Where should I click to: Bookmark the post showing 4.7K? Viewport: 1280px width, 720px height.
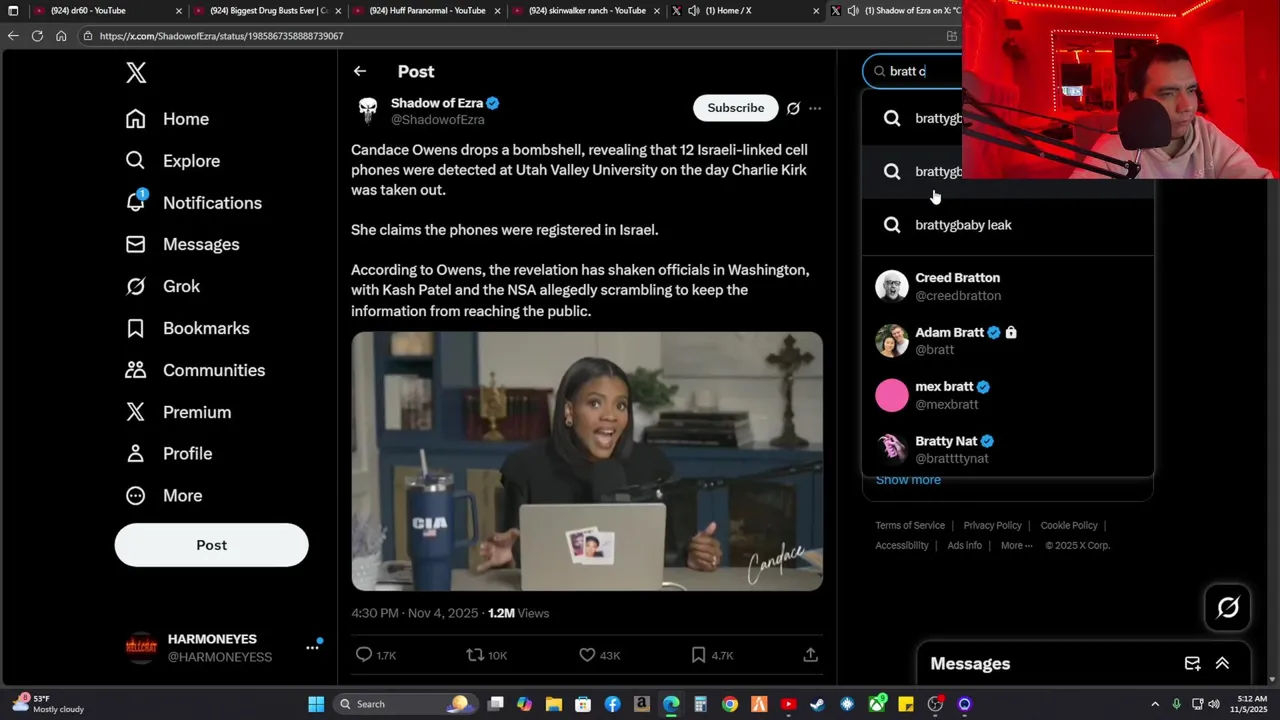(x=698, y=655)
